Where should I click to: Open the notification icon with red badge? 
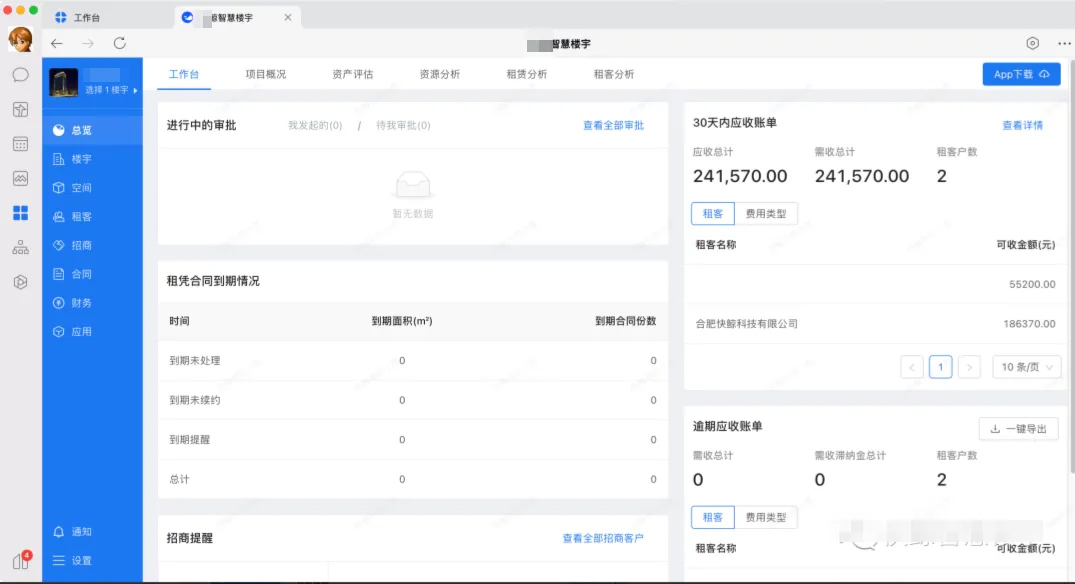pos(21,561)
